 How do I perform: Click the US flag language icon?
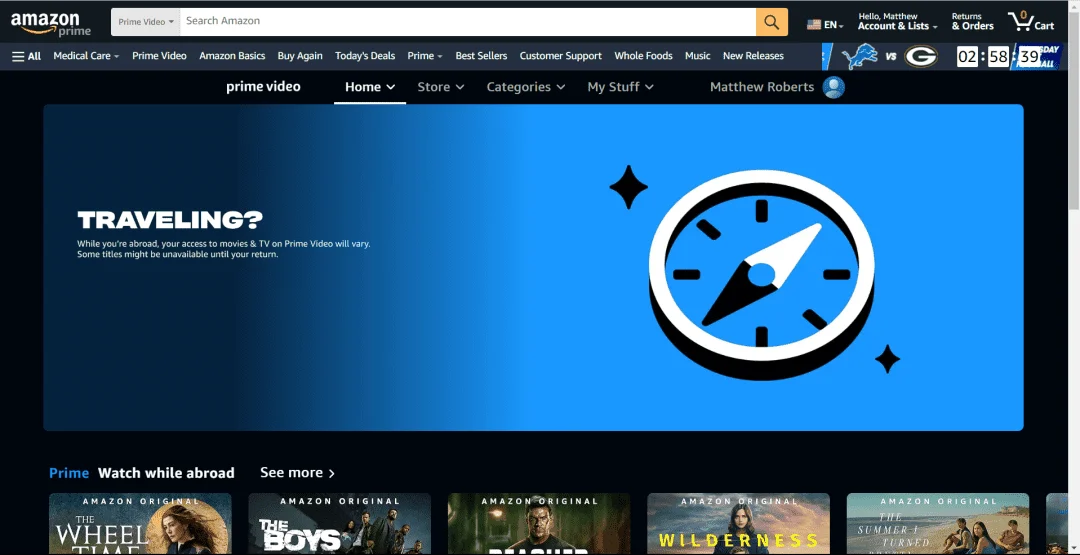click(x=814, y=25)
